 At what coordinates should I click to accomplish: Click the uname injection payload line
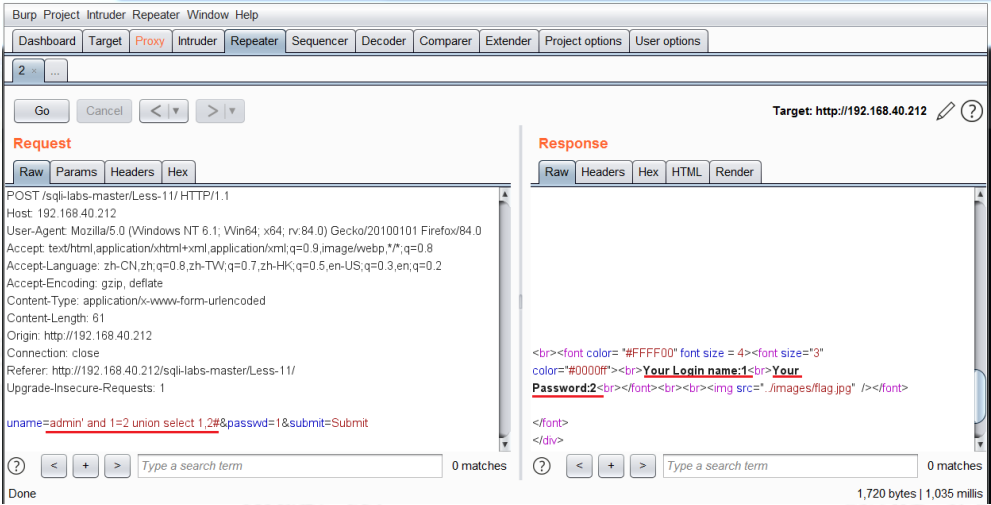pyautogui.click(x=187, y=423)
